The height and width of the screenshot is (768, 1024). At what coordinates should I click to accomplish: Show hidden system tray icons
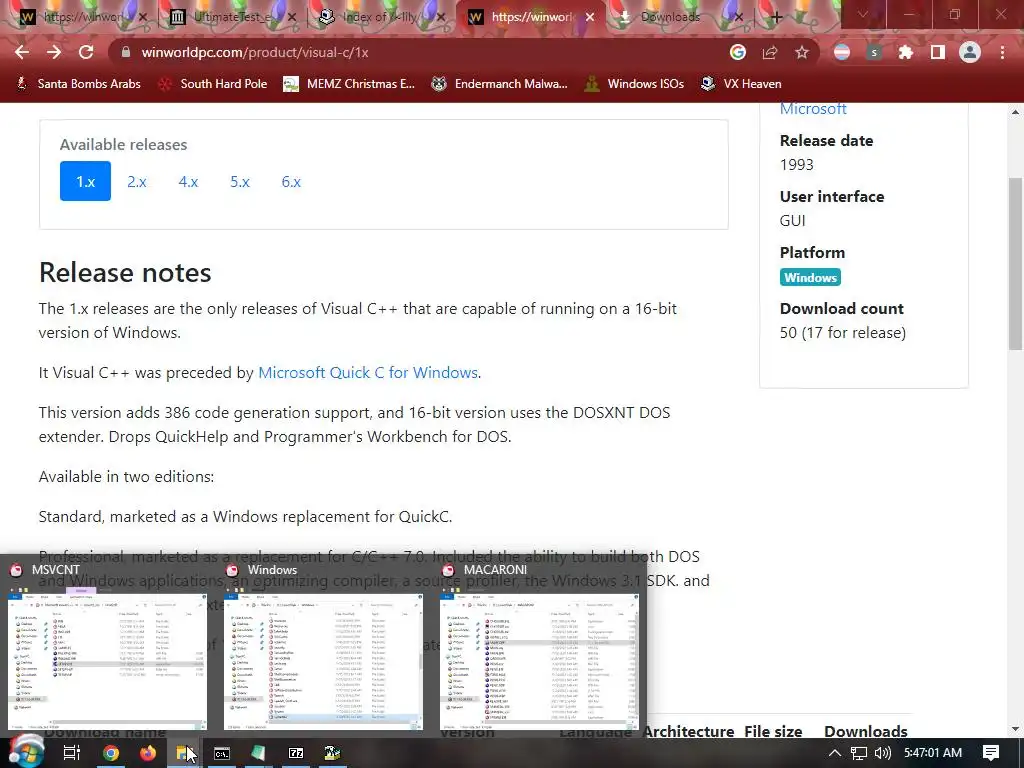[x=834, y=753]
